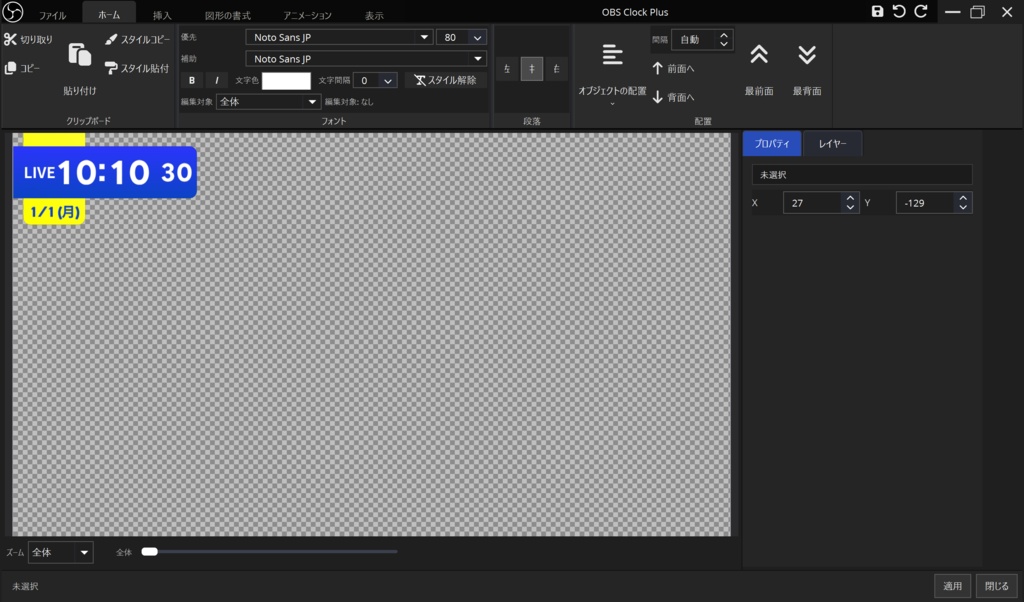Open the View (表示) tab
Viewport: 1024px width, 602px height.
[374, 15]
